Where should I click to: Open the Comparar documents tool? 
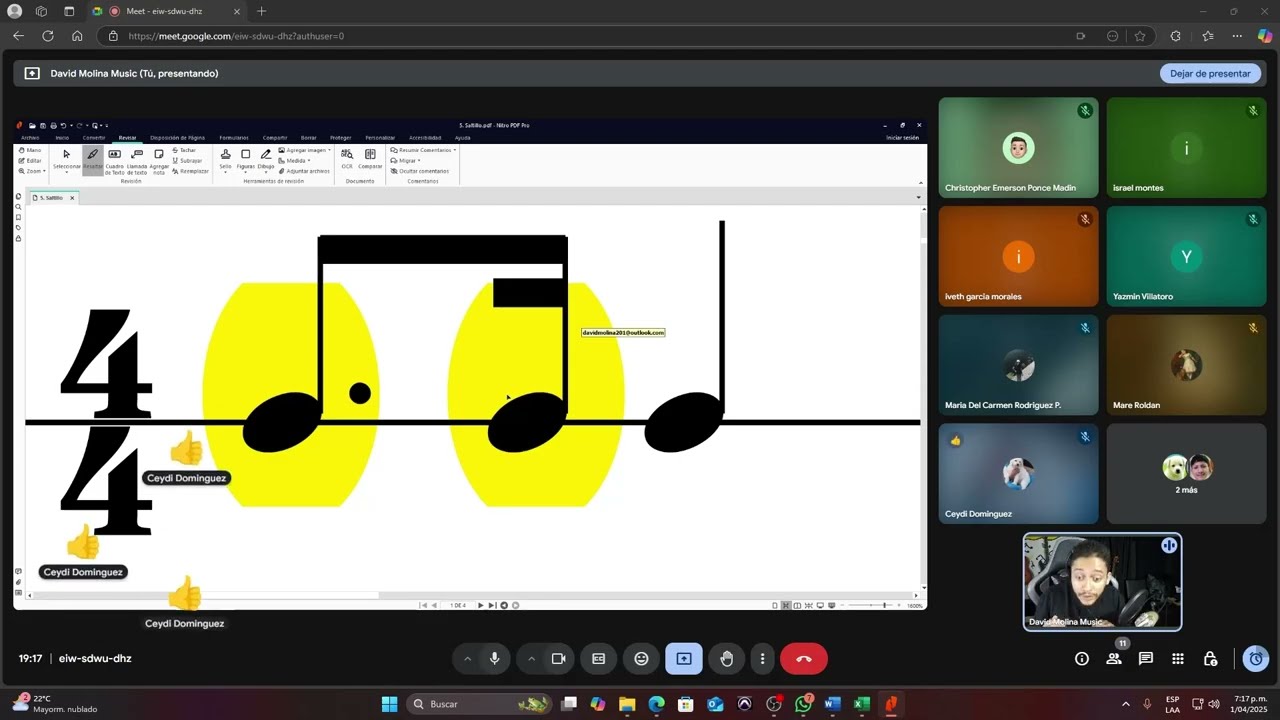(x=370, y=158)
